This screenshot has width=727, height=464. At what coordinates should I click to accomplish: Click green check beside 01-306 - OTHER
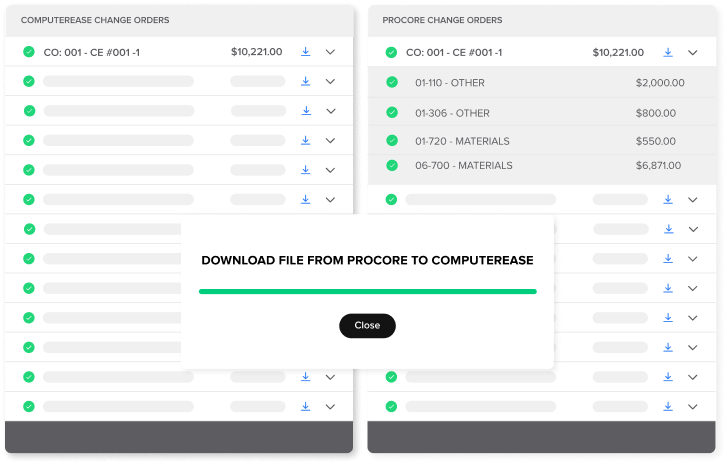pyautogui.click(x=392, y=113)
